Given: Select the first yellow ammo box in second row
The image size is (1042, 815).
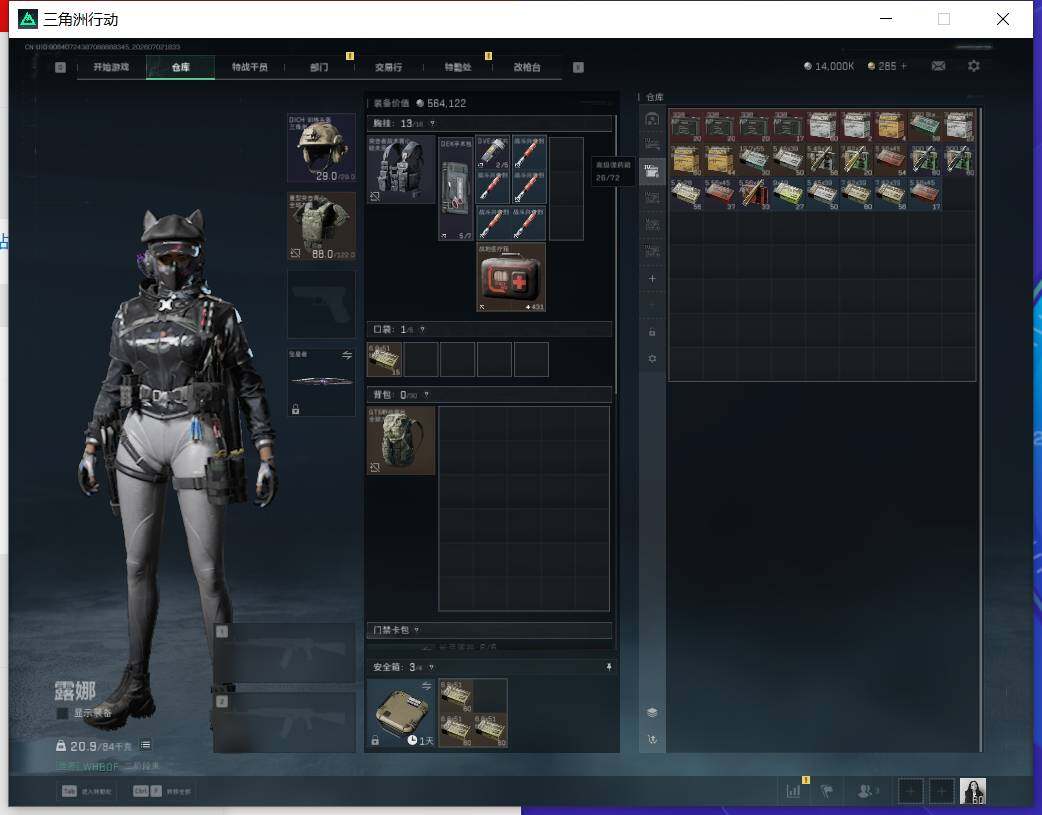Looking at the screenshot, I should (x=686, y=160).
